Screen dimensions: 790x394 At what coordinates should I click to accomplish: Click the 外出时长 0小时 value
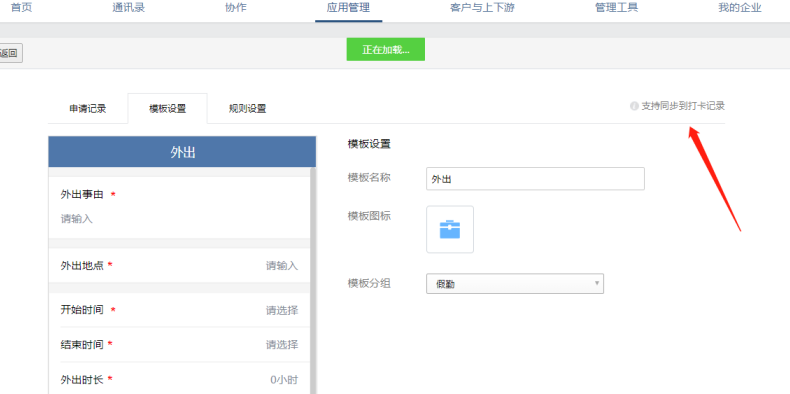[284, 380]
